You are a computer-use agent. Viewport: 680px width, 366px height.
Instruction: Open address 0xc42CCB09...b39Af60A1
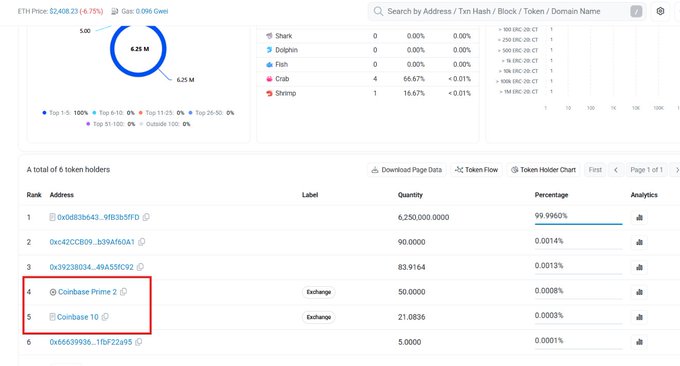(92, 242)
